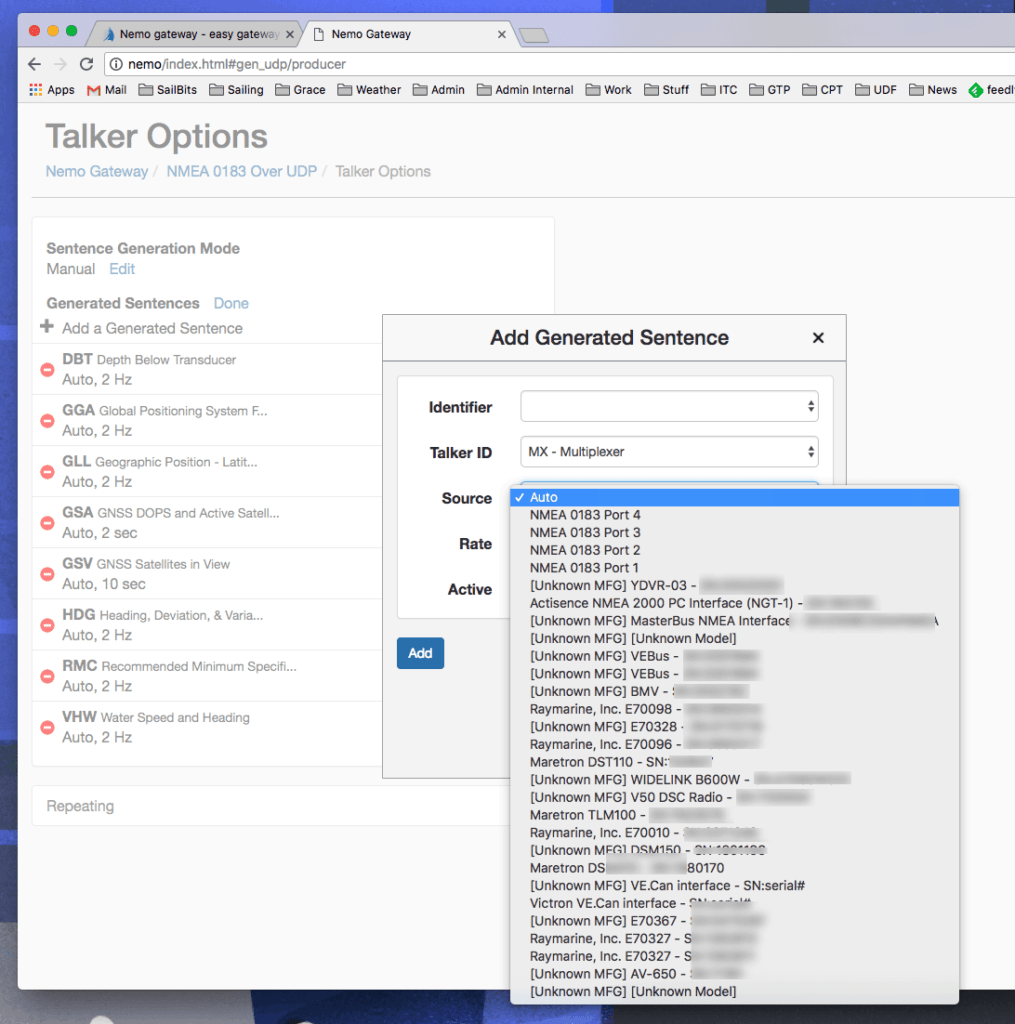Open the Grace bookmarks folder

pos(300,89)
